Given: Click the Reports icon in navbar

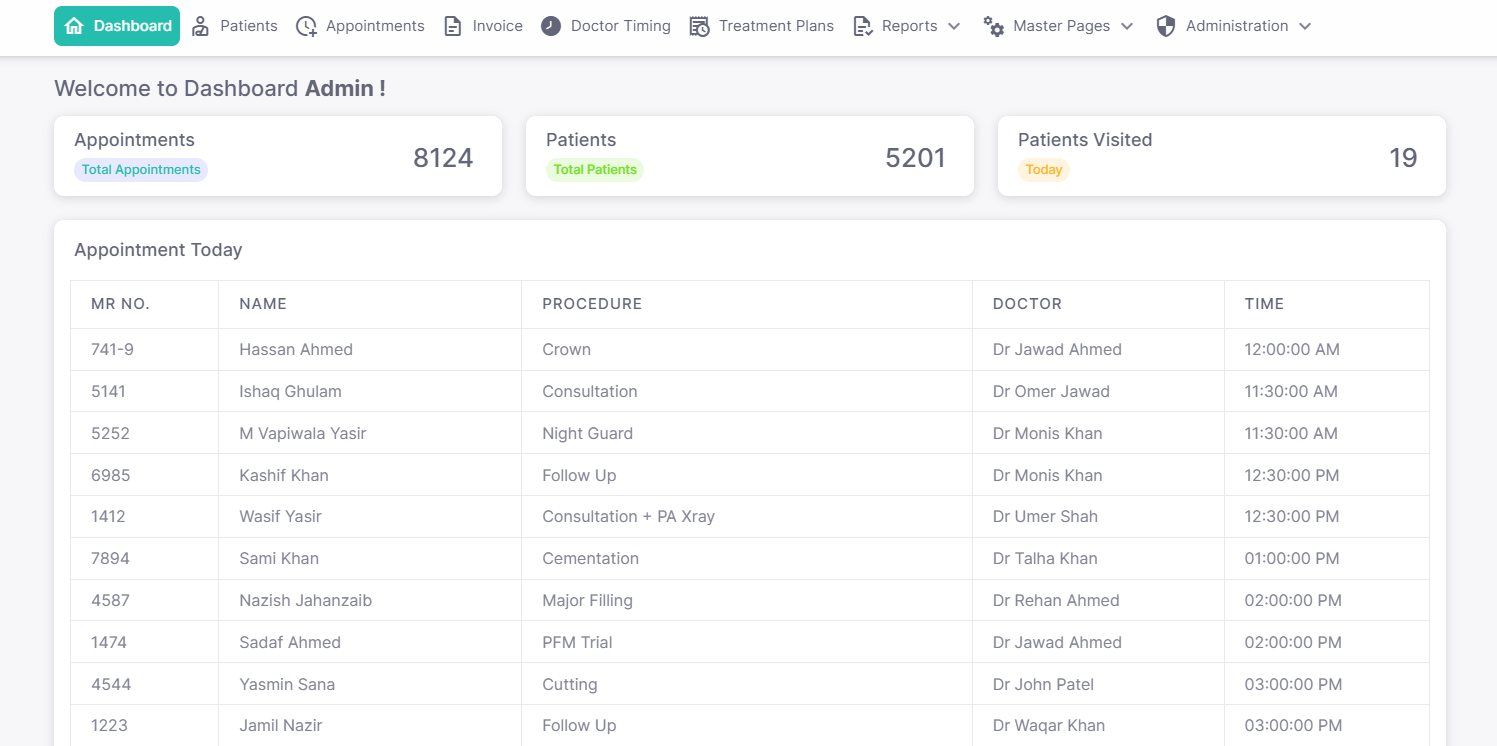Looking at the screenshot, I should (x=862, y=26).
